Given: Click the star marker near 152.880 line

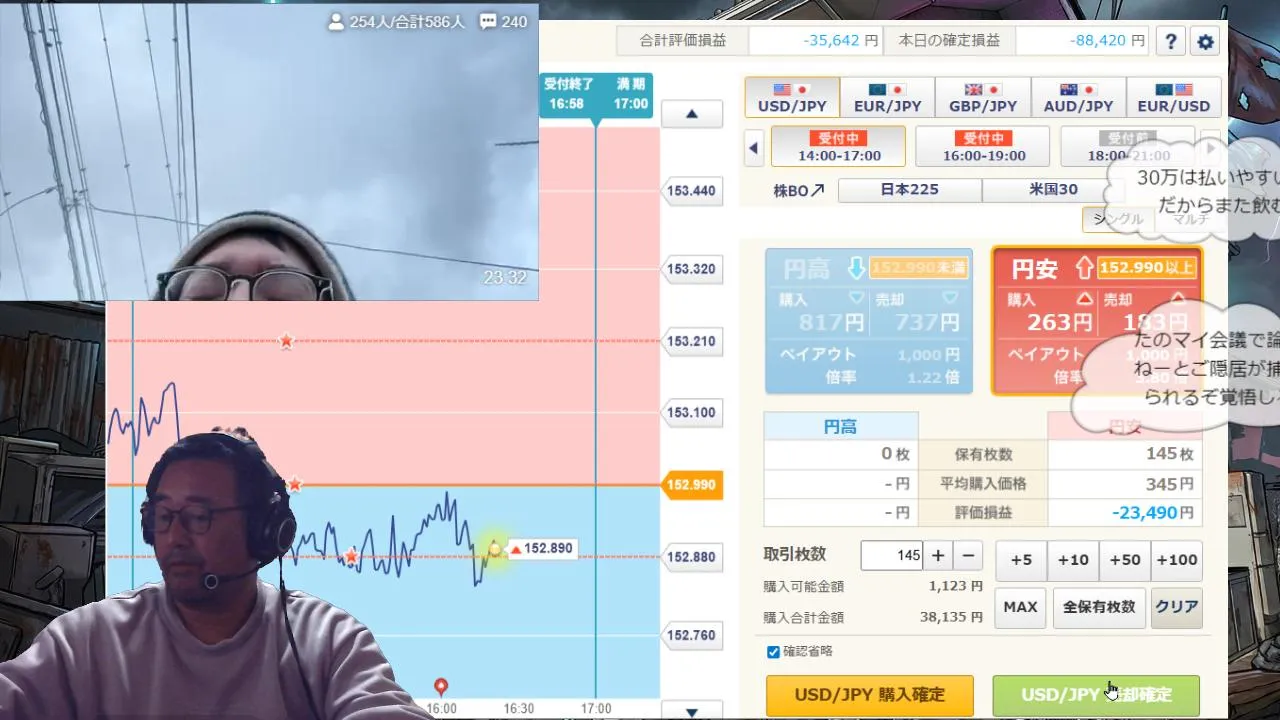Looking at the screenshot, I should click(x=351, y=556).
